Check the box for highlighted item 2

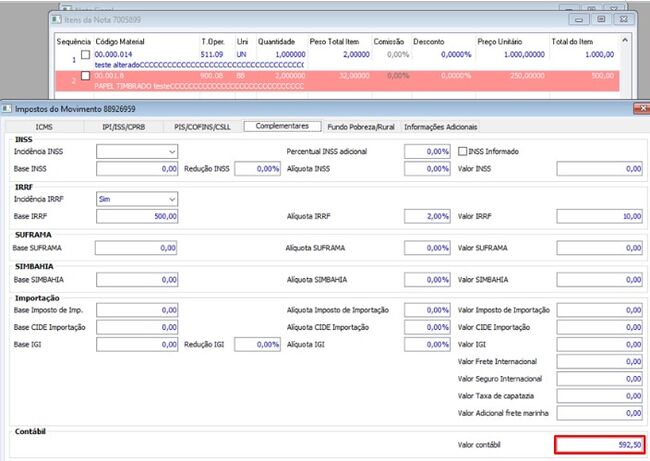[85, 75]
